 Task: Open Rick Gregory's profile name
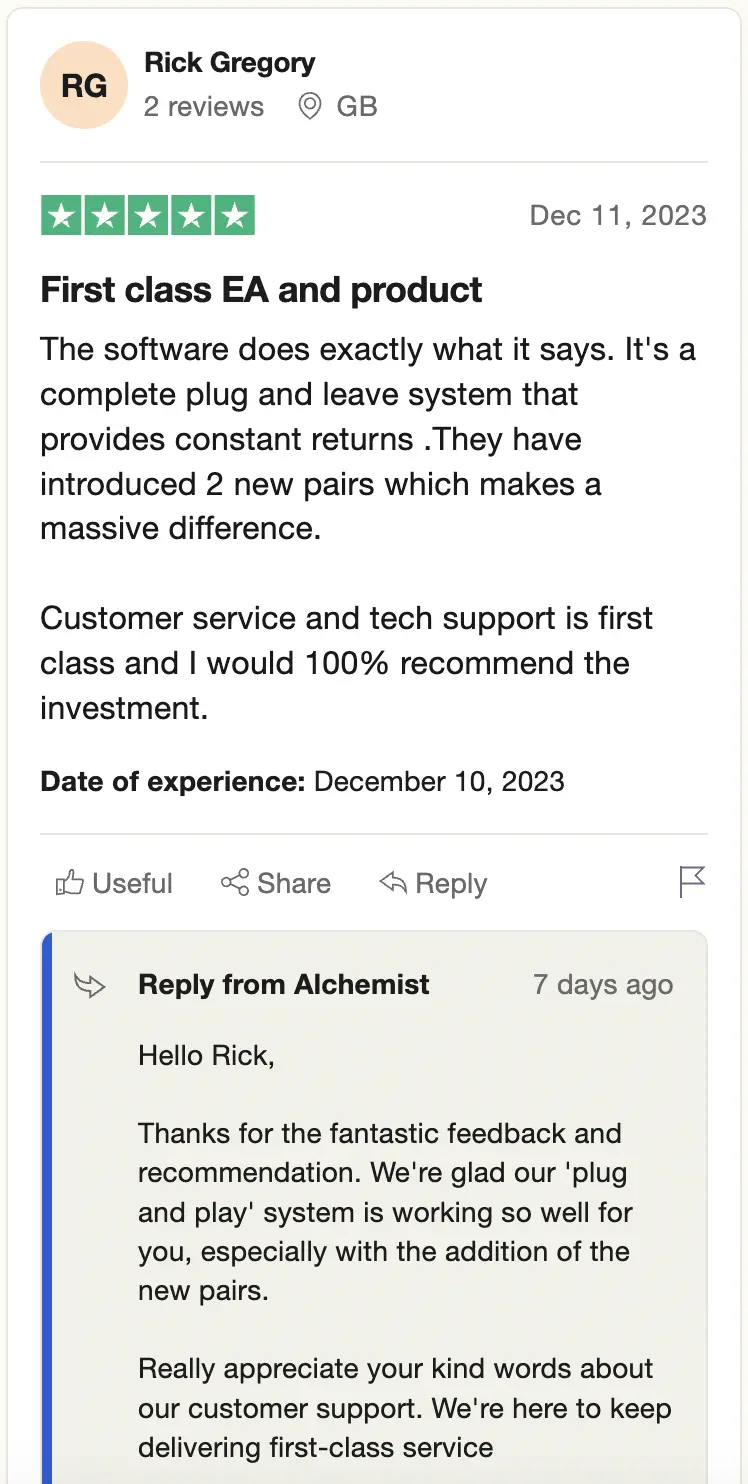click(x=229, y=63)
